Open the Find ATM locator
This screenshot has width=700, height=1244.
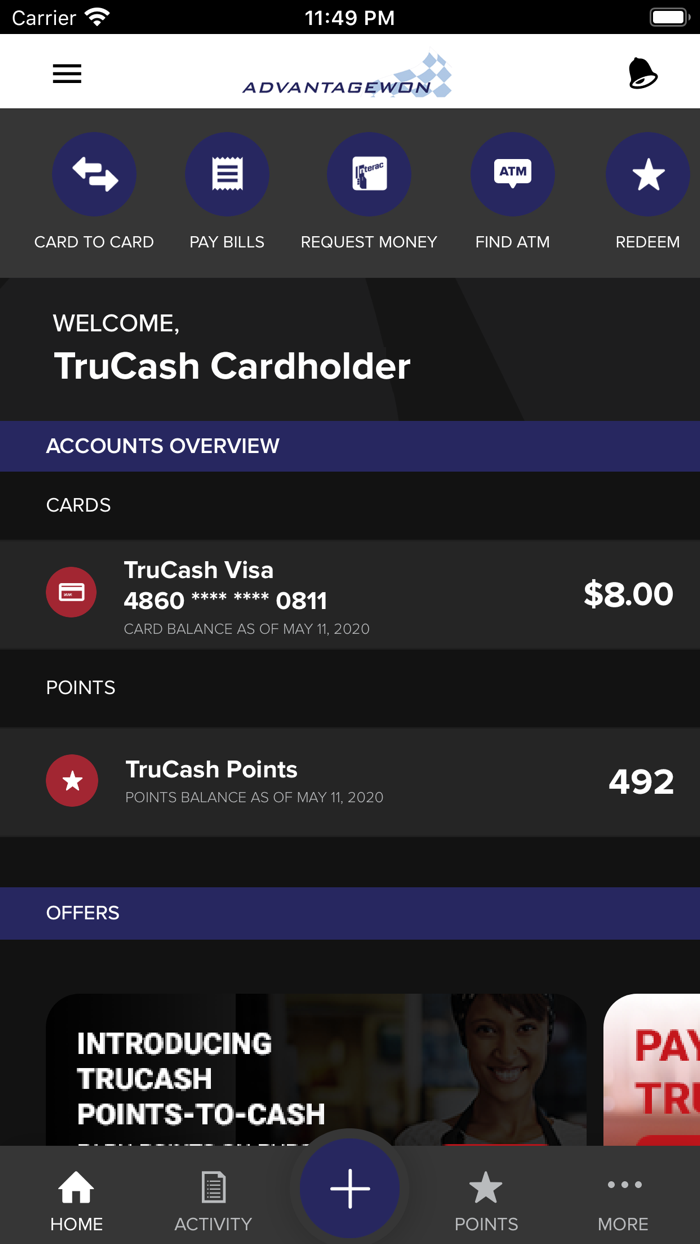512,174
